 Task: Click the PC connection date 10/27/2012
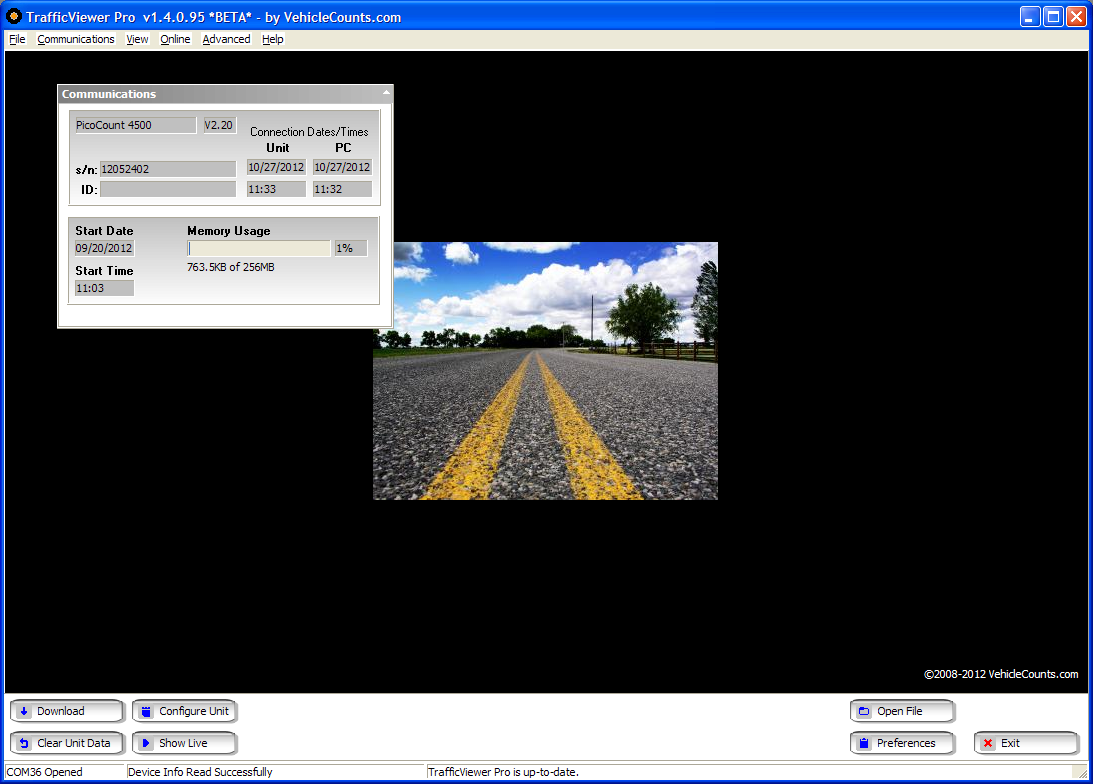(342, 167)
